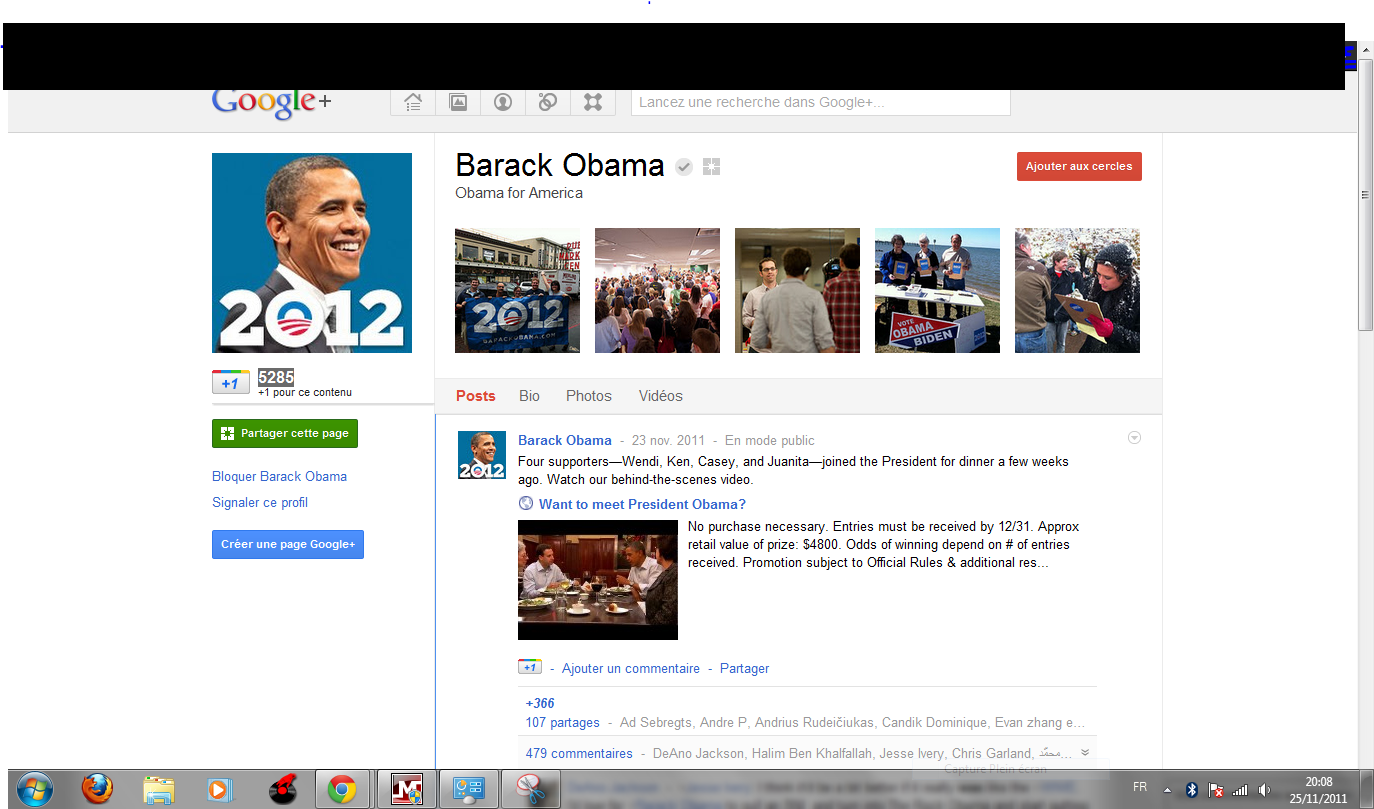
Task: Click the 'Signaler ce profil' link
Action: [260, 503]
